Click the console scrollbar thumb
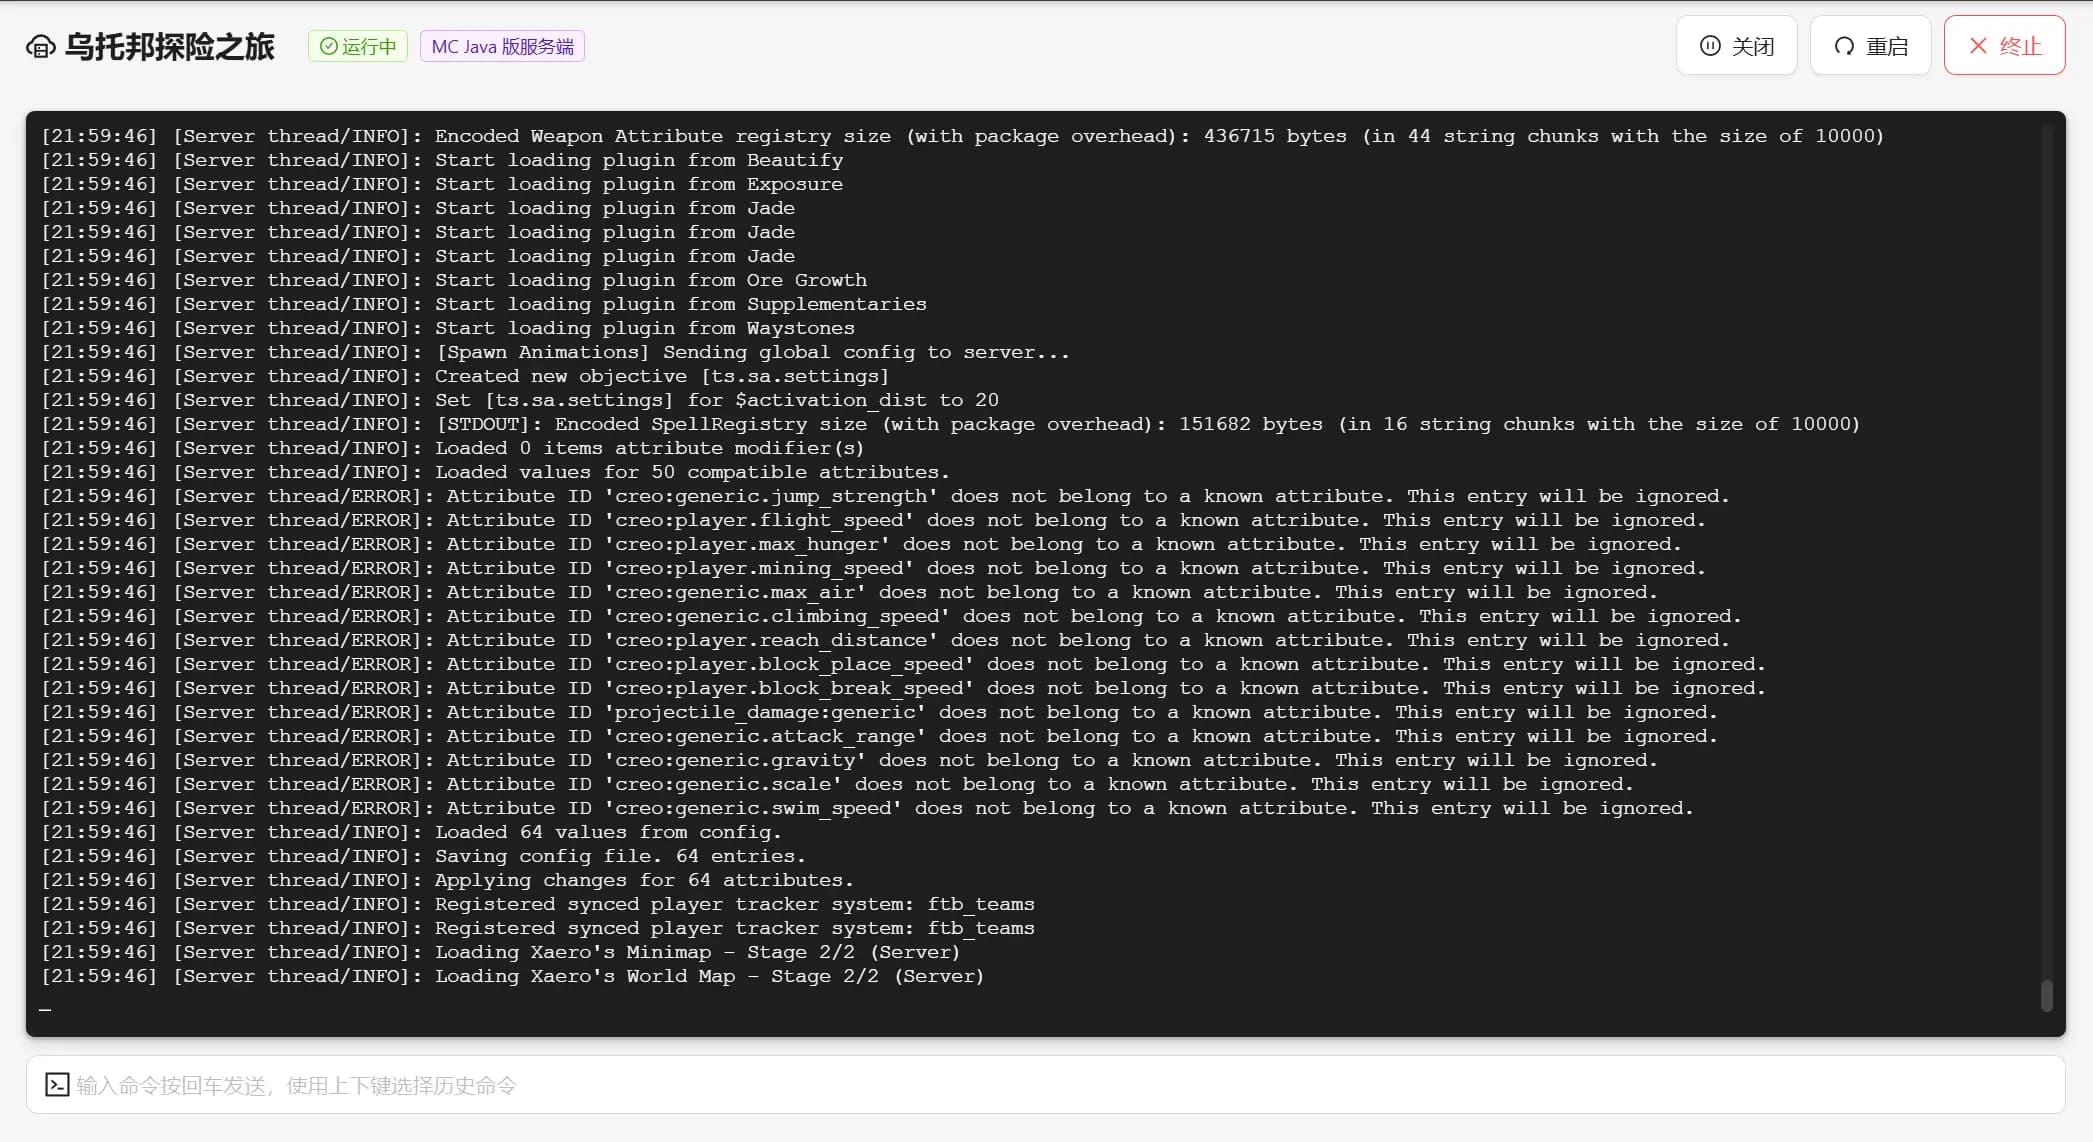The height and width of the screenshot is (1142, 2093). pos(2046,995)
